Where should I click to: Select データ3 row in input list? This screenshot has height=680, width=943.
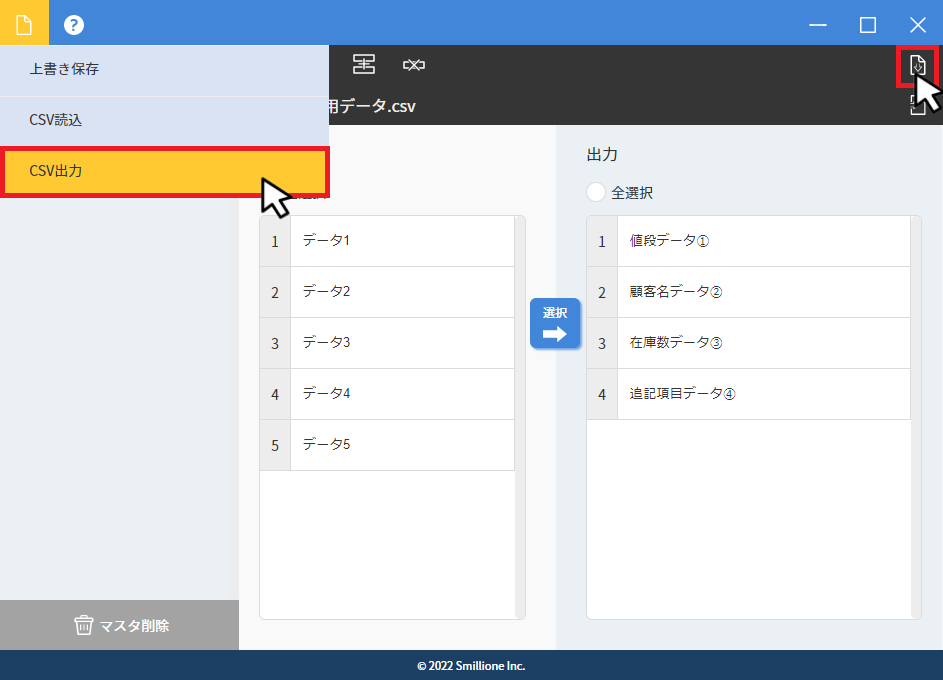pyautogui.click(x=400, y=343)
